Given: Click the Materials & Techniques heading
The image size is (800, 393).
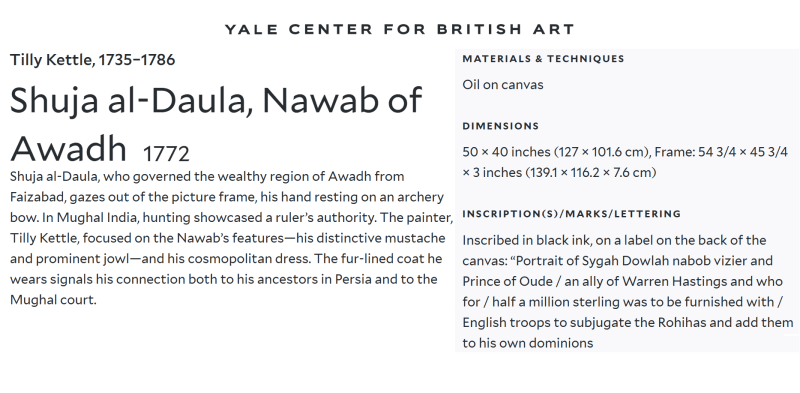Looking at the screenshot, I should (543, 59).
